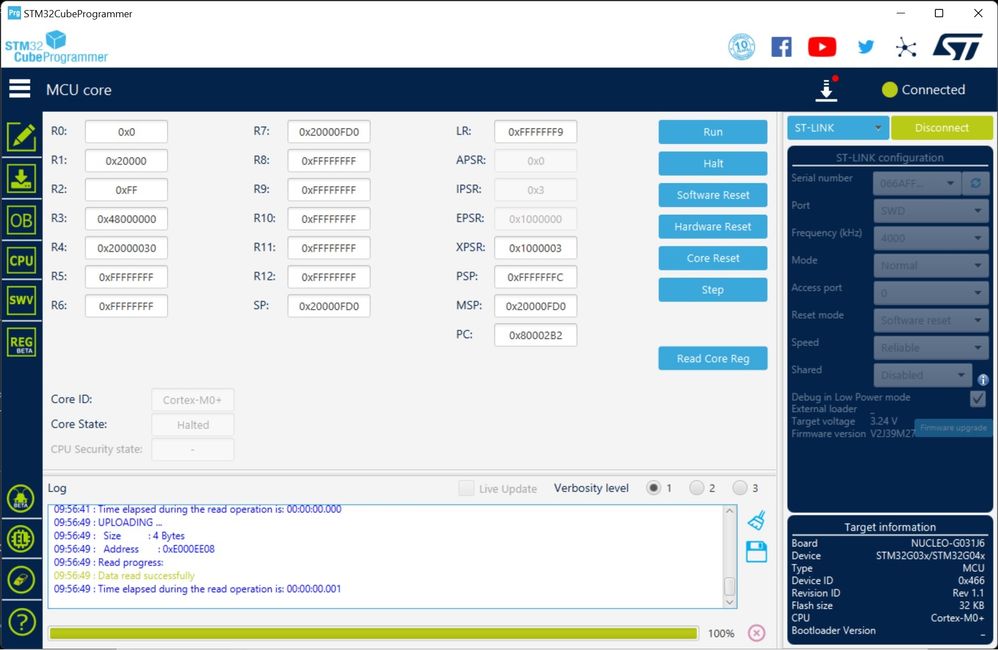Viewport: 998px width, 650px height.
Task: Click the Software Reset button
Action: tap(713, 195)
